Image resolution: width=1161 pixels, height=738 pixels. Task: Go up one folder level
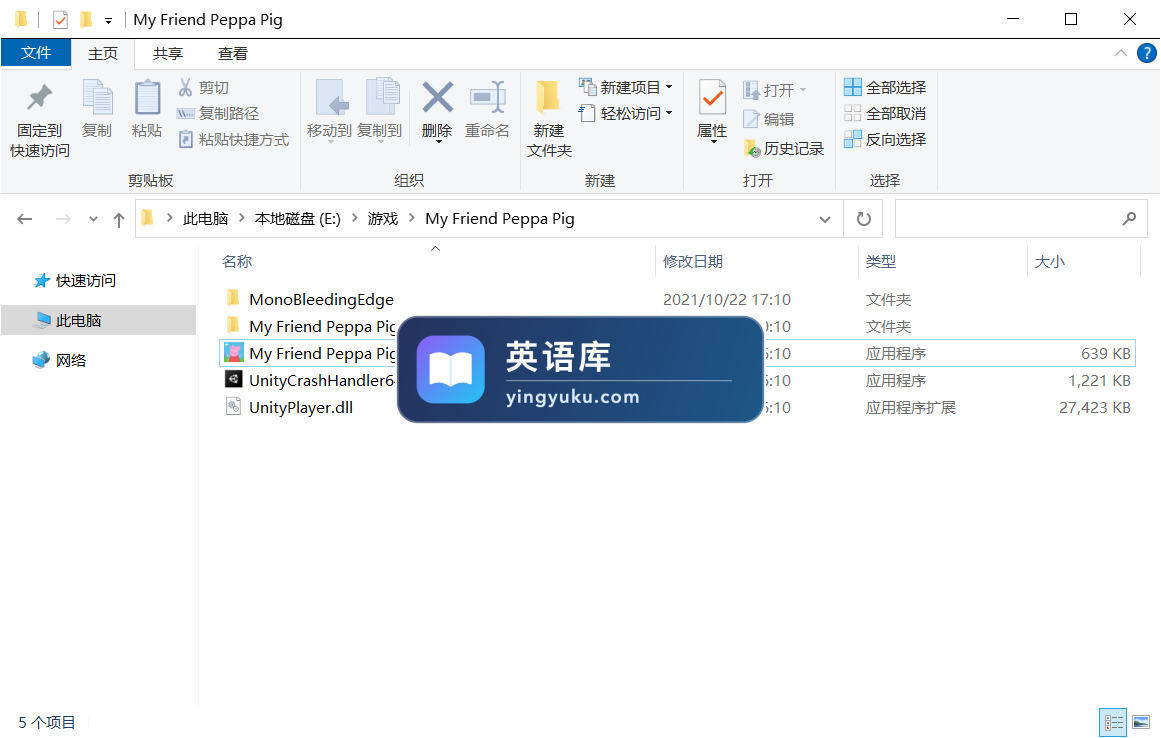coord(118,219)
